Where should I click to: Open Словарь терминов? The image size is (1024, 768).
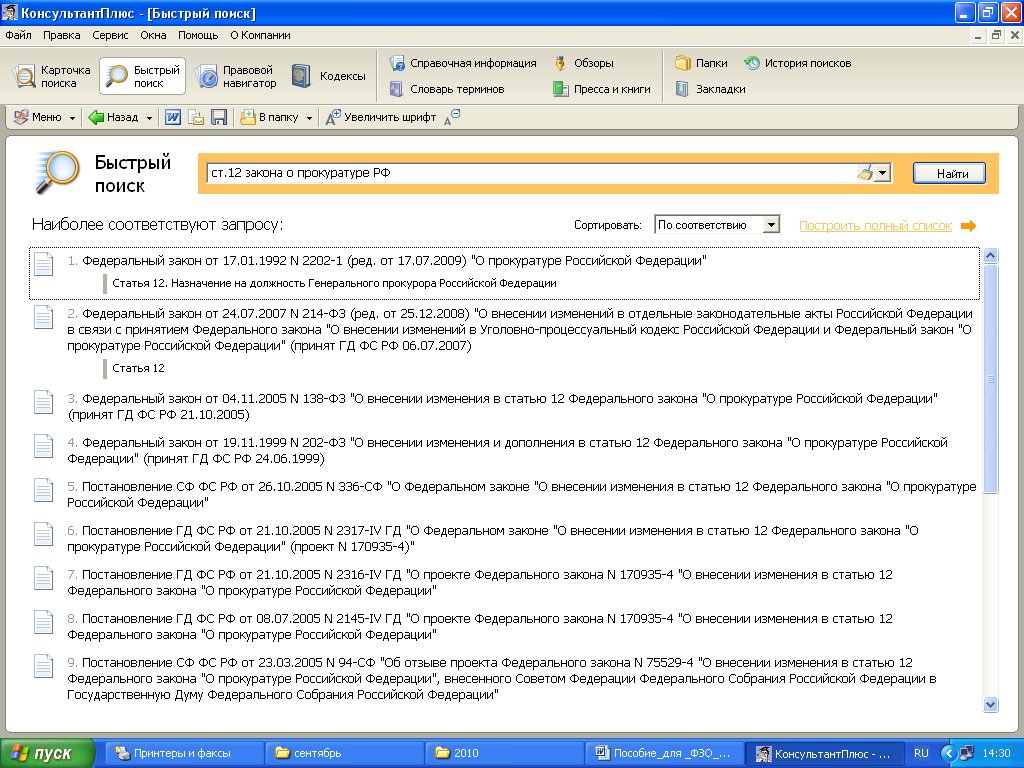click(447, 89)
